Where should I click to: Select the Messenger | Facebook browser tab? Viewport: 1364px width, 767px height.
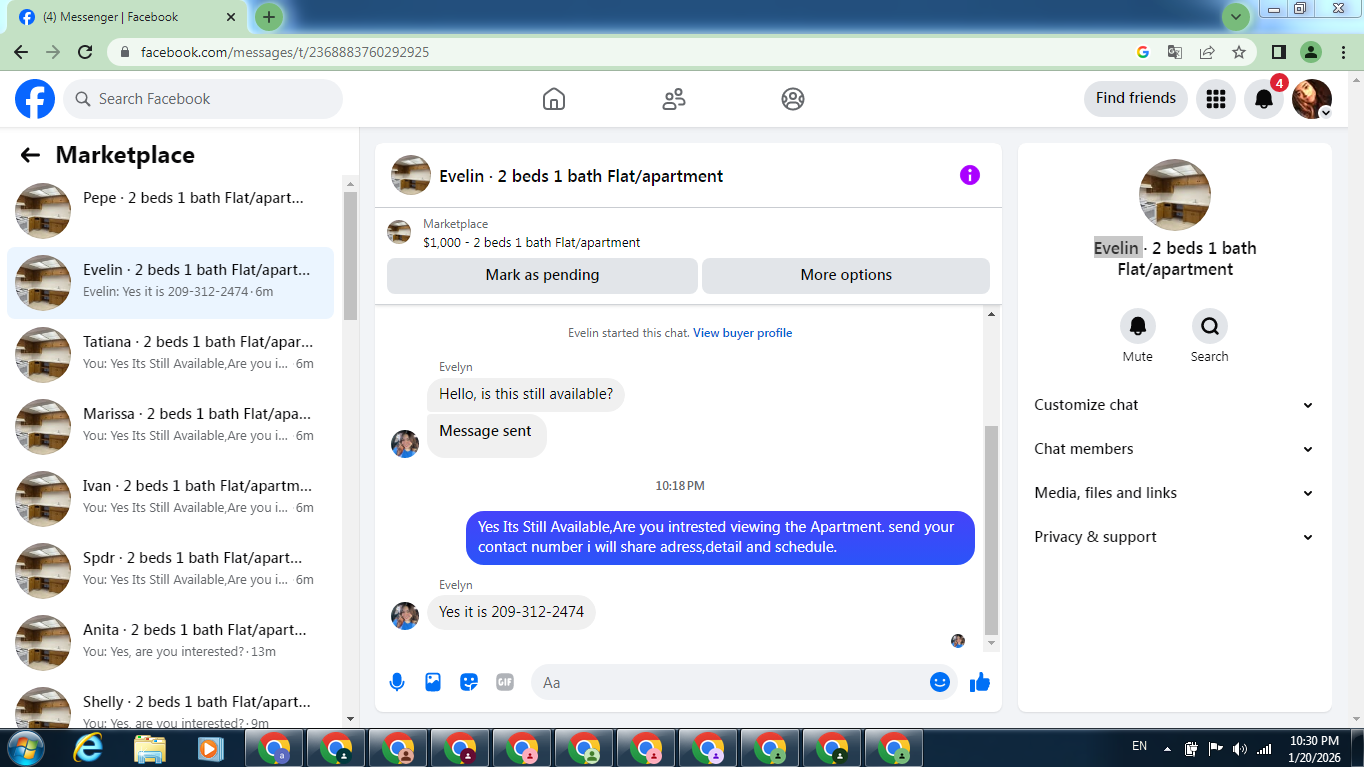(x=126, y=18)
